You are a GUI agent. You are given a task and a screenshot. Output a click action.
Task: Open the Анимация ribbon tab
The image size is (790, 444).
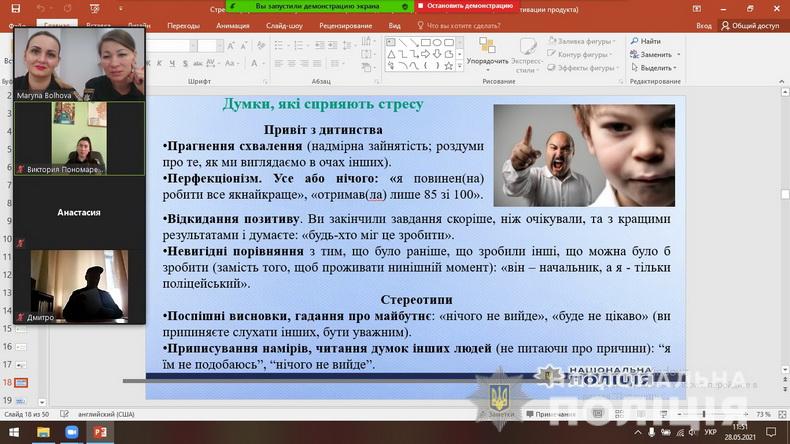232,26
